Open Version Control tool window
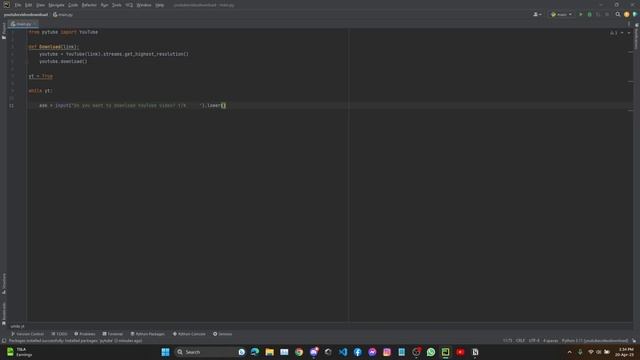 [x=27, y=334]
